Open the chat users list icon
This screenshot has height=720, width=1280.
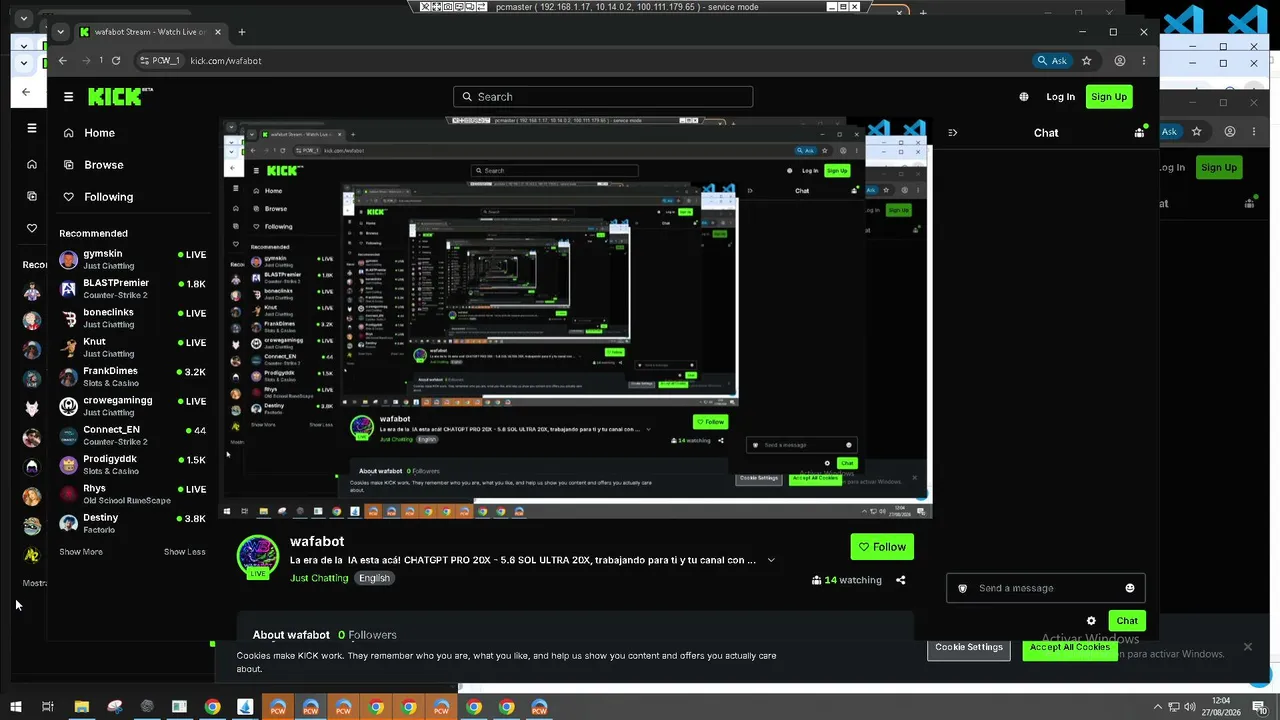point(1139,133)
